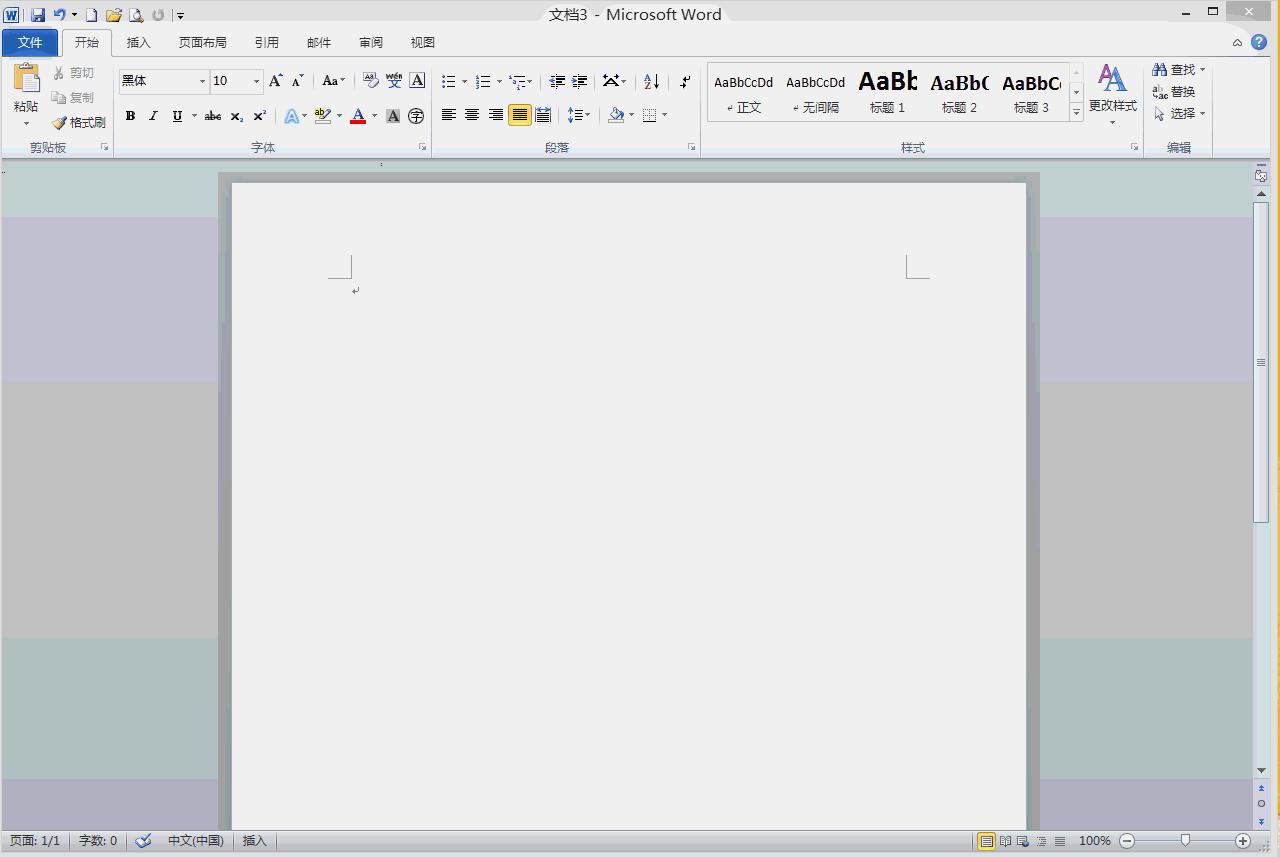Open the 文件 file menu button
Viewport: 1280px width, 857px height.
[30, 42]
